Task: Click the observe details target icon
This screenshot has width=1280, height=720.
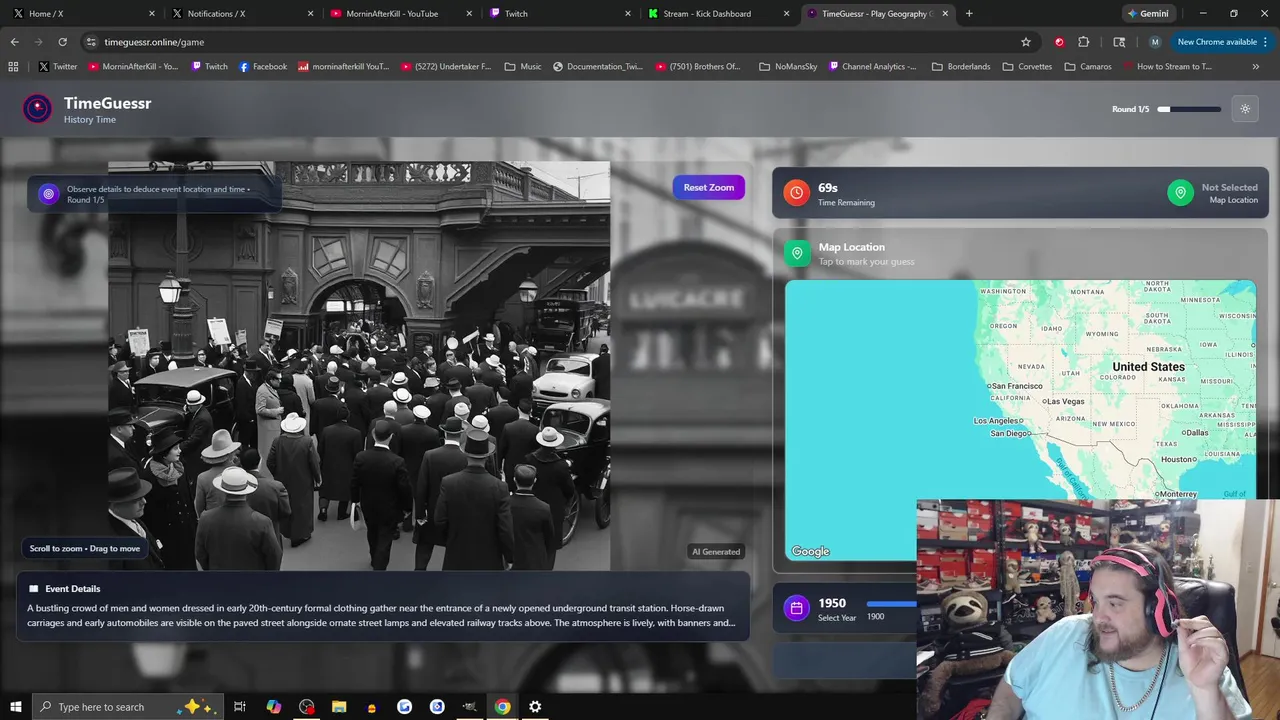Action: pyautogui.click(x=48, y=194)
